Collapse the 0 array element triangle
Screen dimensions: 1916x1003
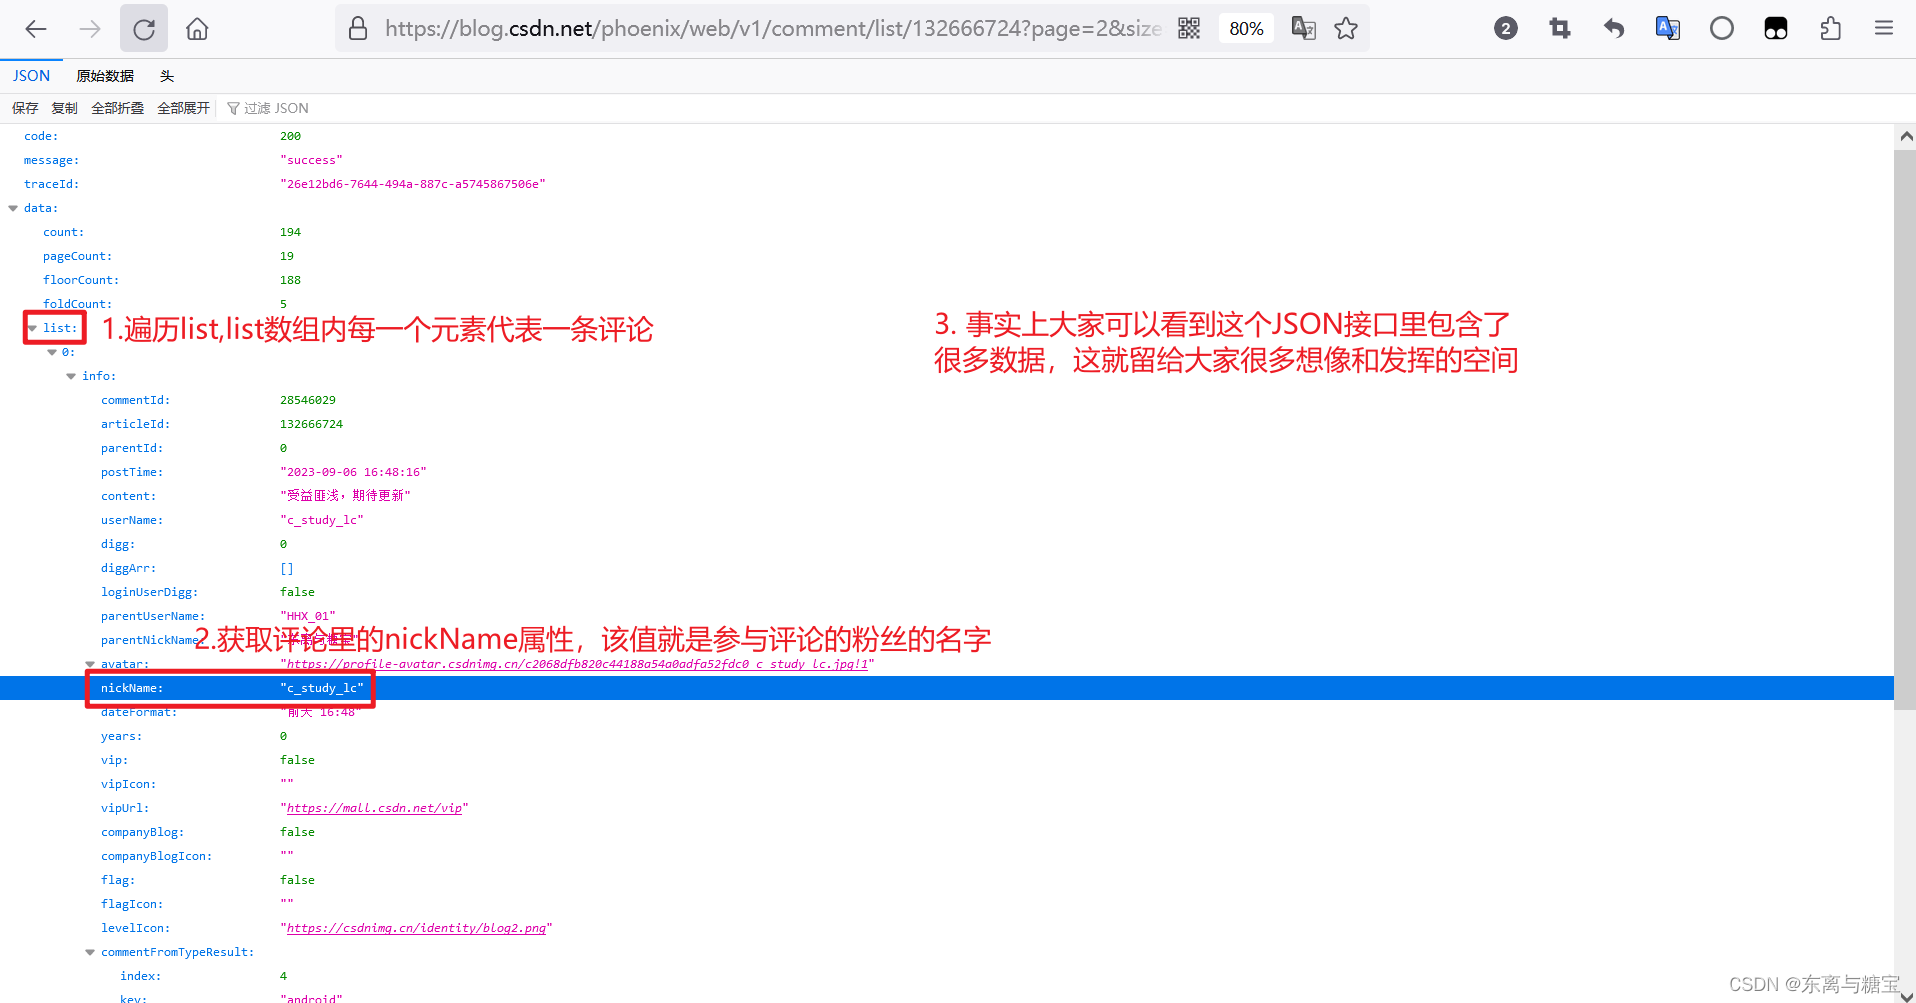pyautogui.click(x=52, y=352)
